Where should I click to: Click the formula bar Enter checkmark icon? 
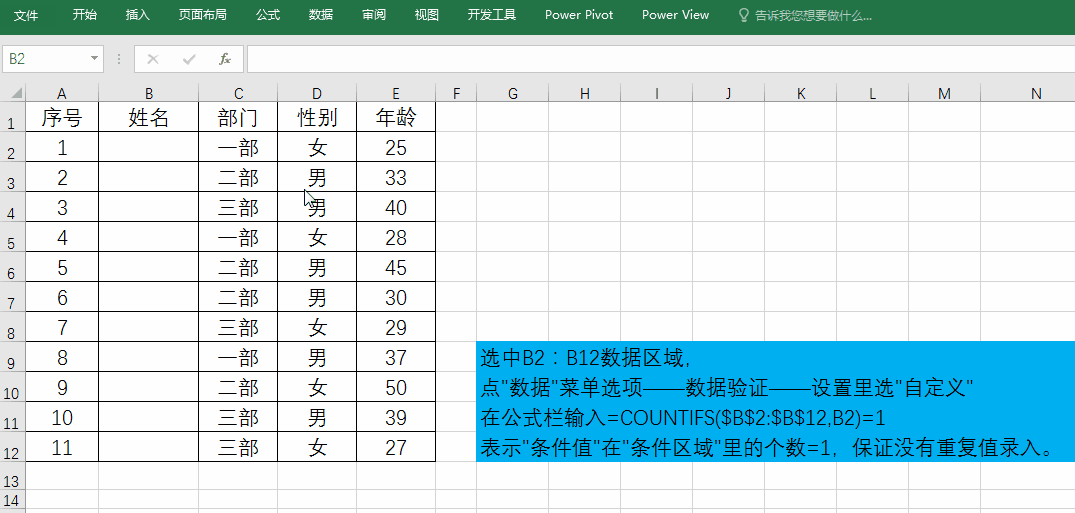coord(189,60)
